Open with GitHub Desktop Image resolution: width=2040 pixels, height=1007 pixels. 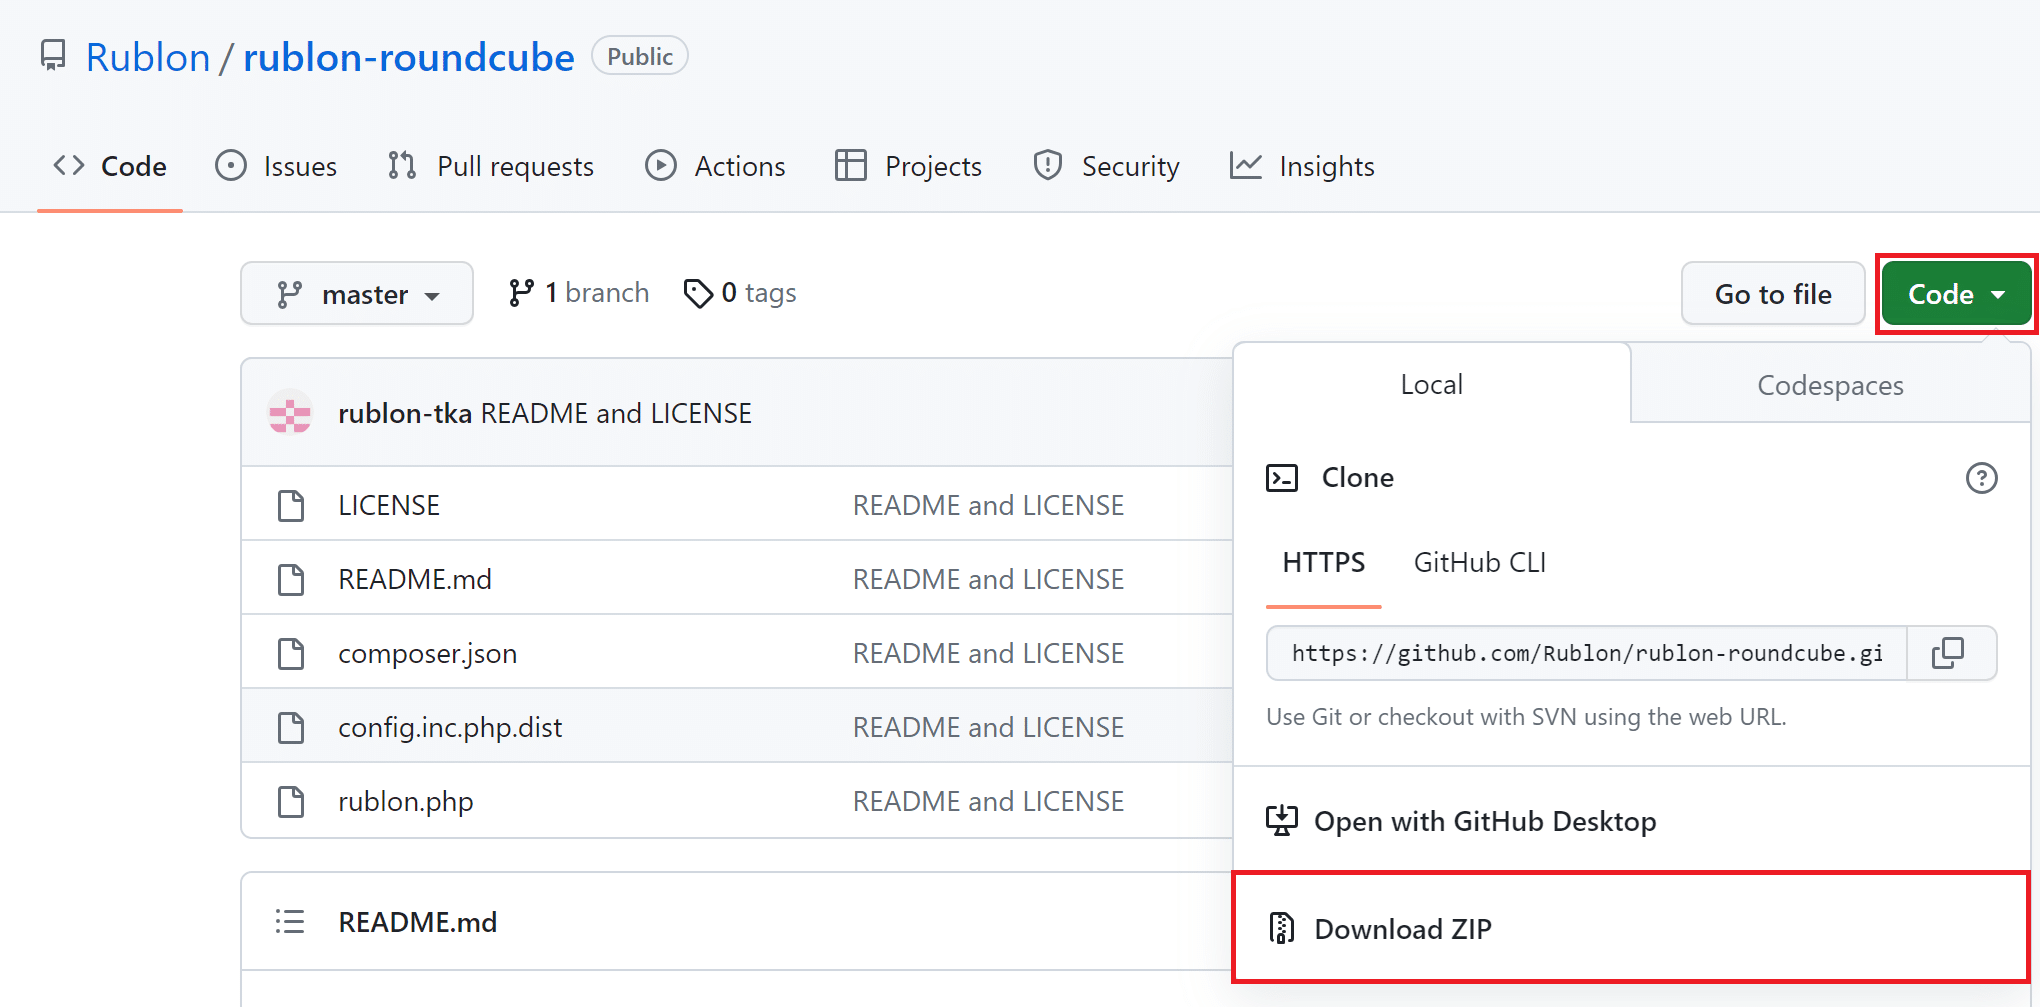pos(1484,821)
